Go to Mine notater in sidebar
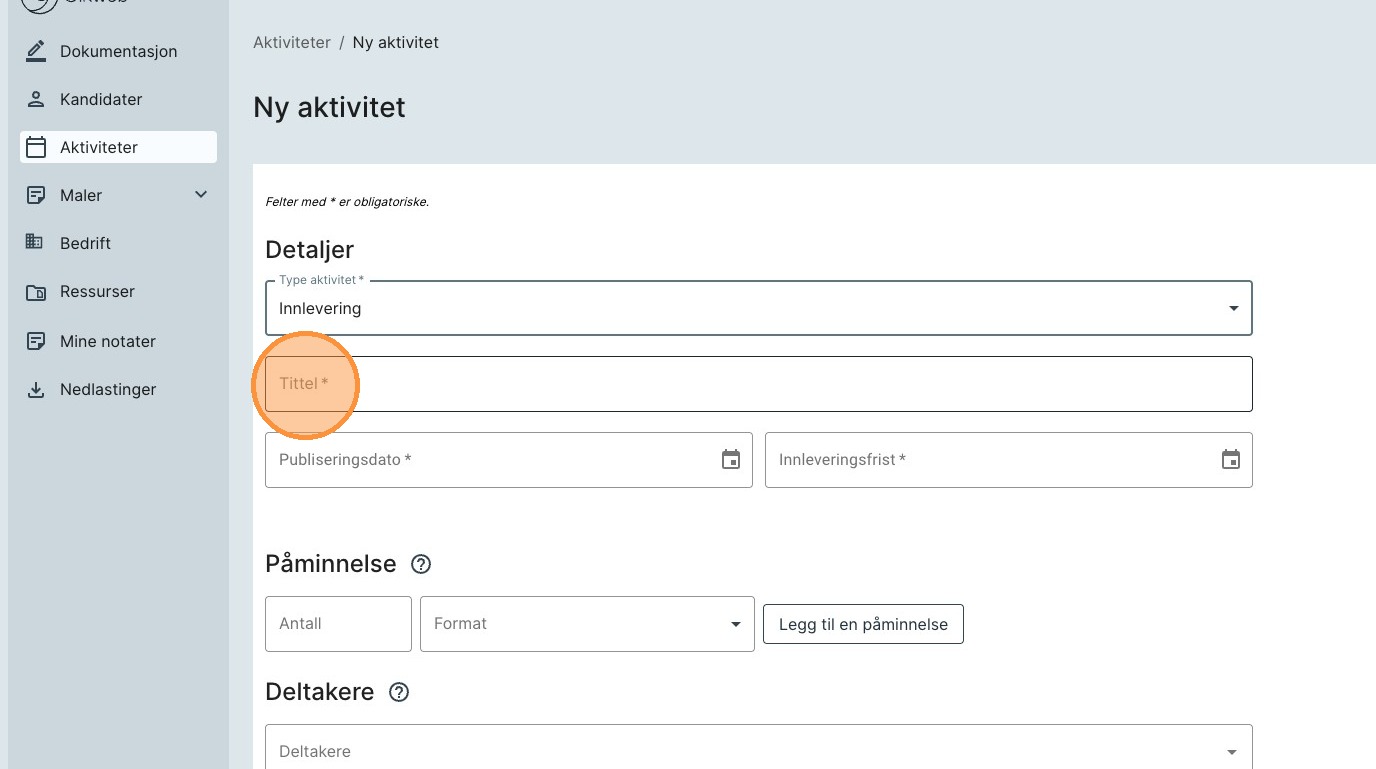This screenshot has width=1376, height=769. coord(107,341)
